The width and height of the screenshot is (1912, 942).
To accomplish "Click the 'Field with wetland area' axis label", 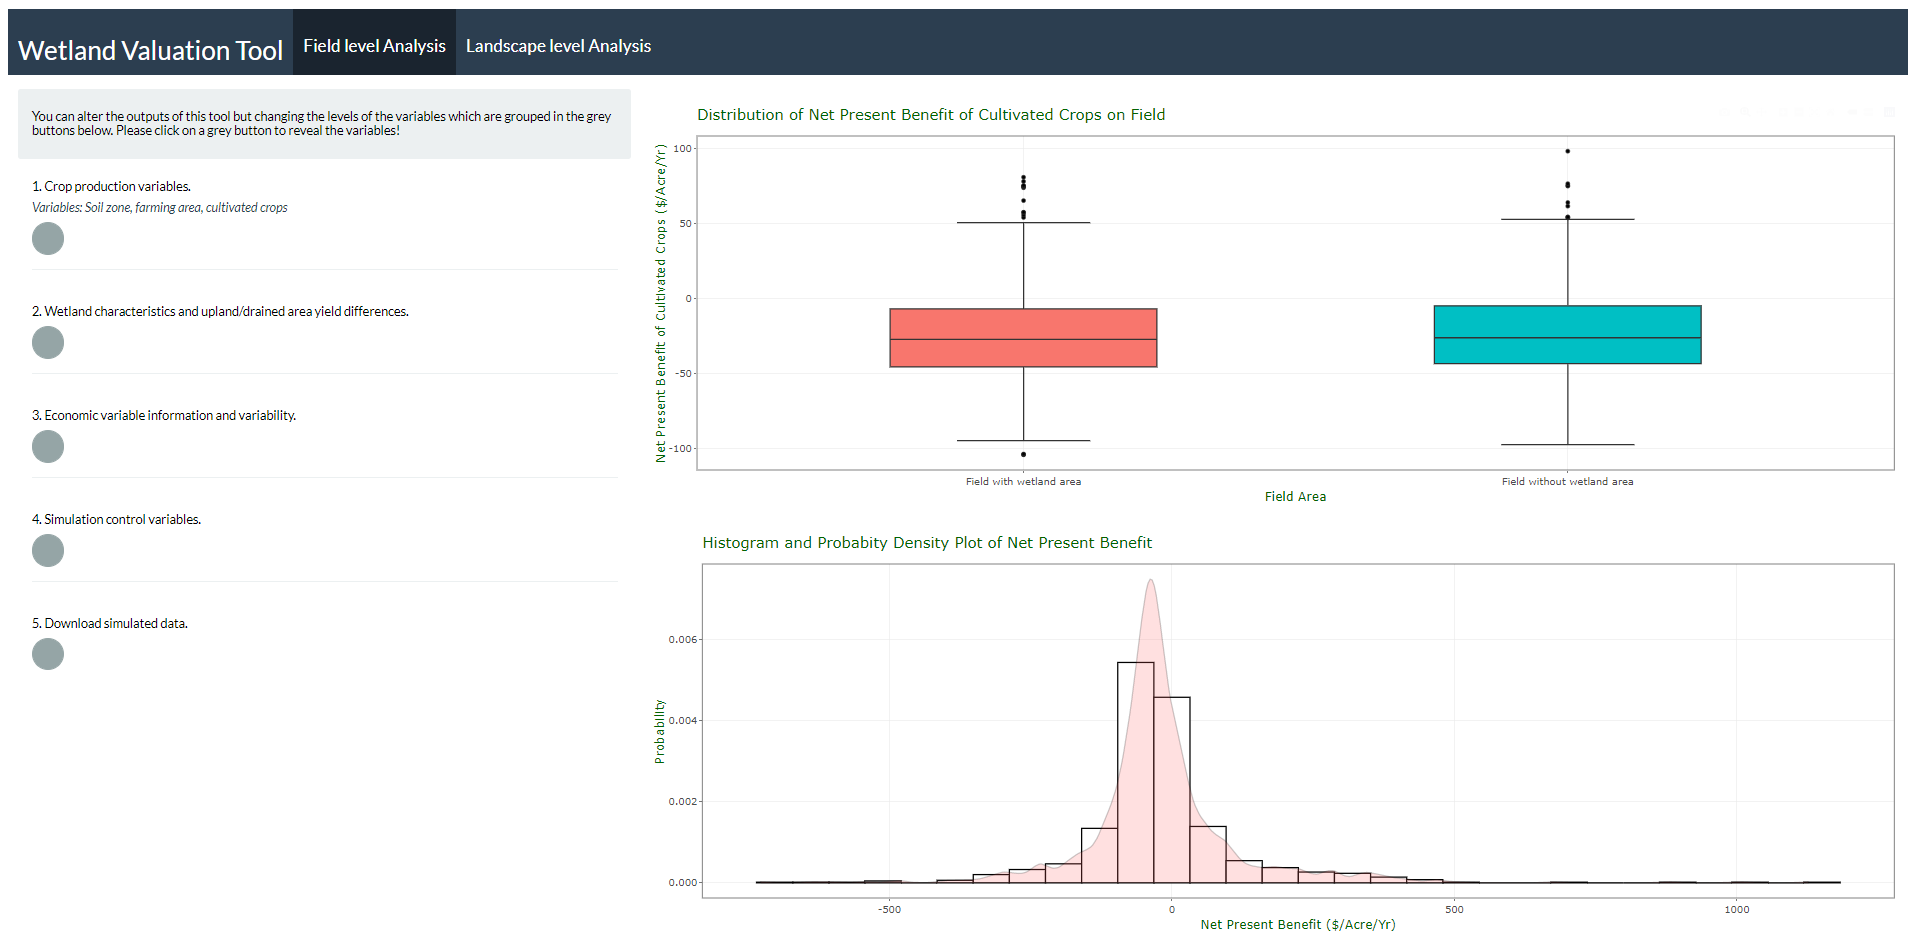I will point(1023,482).
